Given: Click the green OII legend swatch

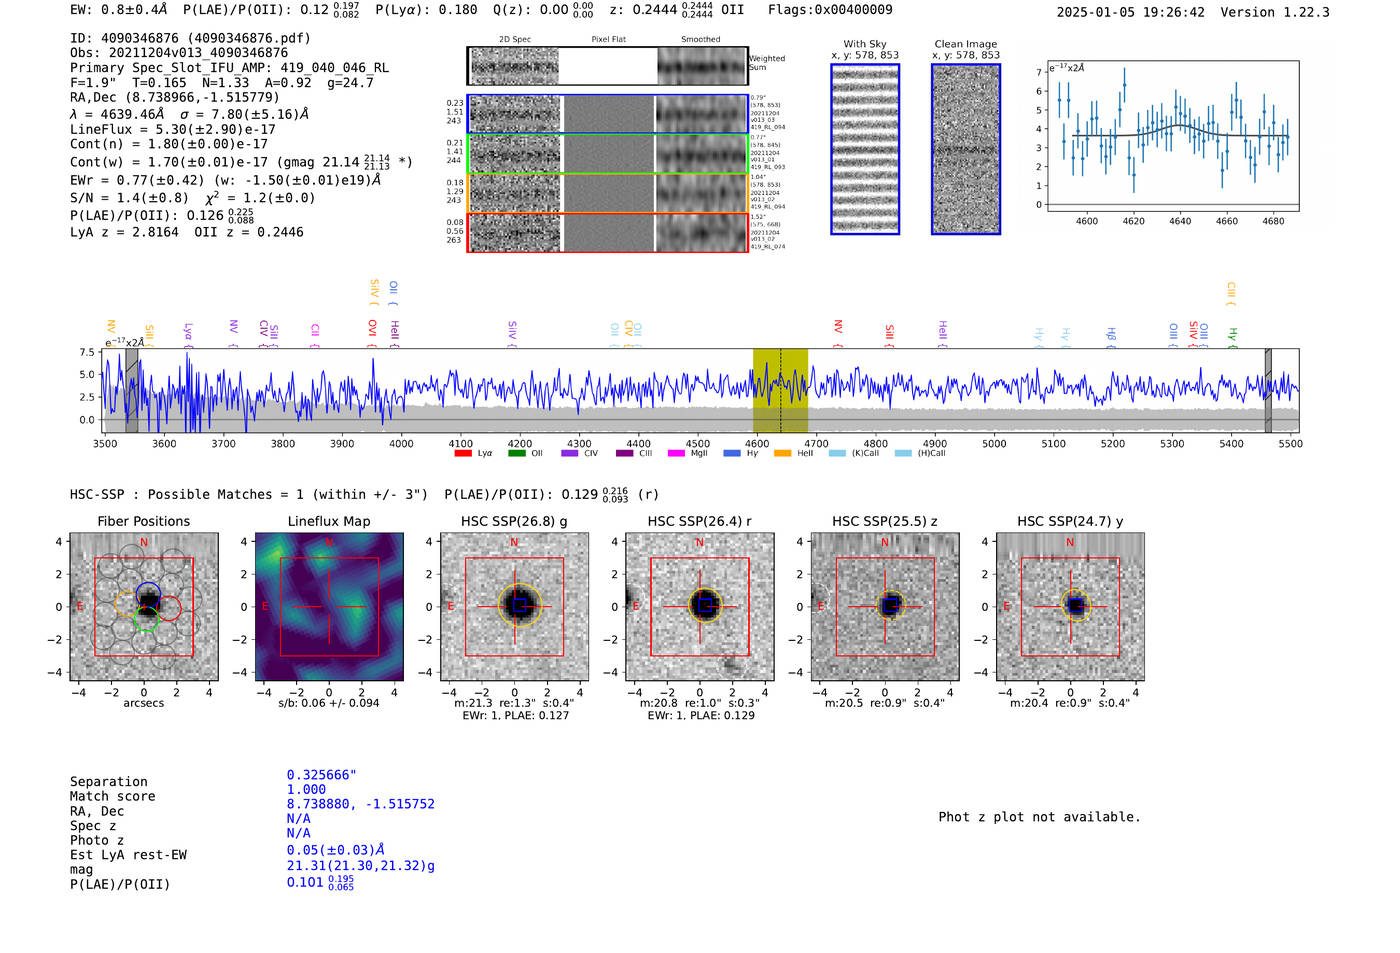Looking at the screenshot, I should [x=516, y=454].
